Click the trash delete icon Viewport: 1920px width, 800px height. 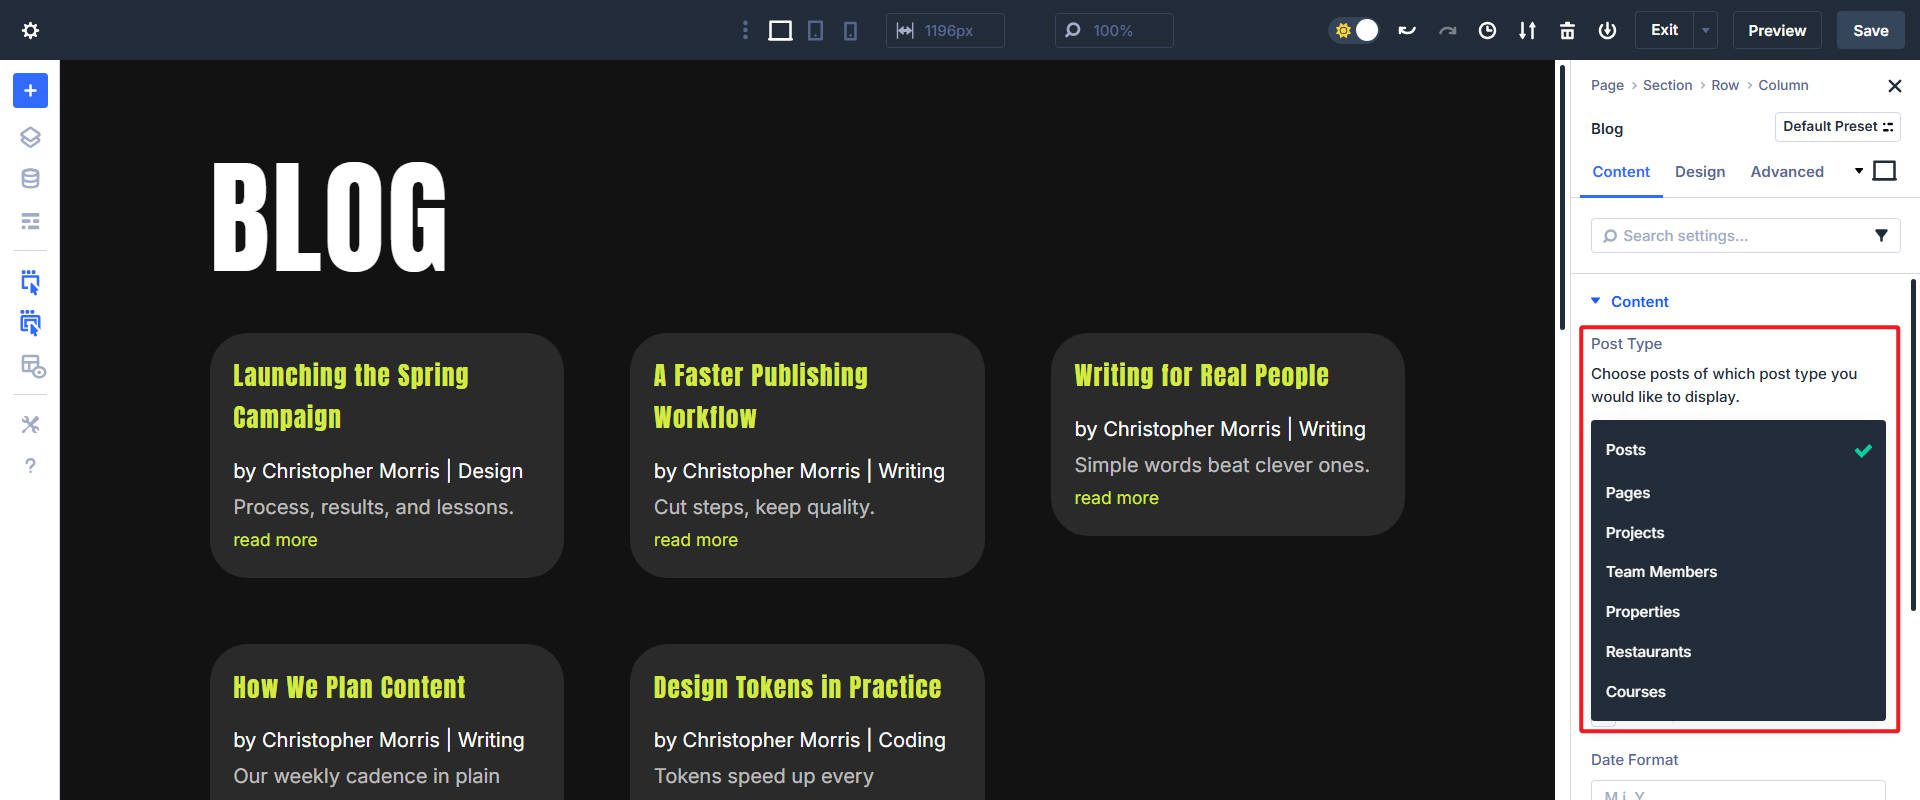[x=1567, y=31]
